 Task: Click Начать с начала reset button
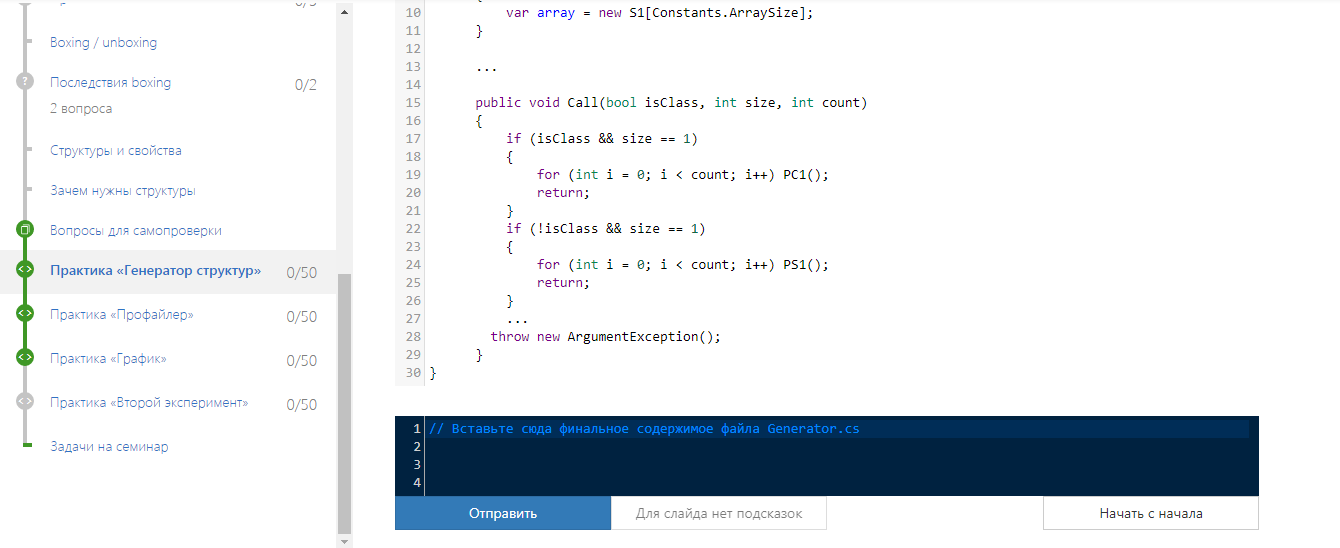pos(1150,513)
